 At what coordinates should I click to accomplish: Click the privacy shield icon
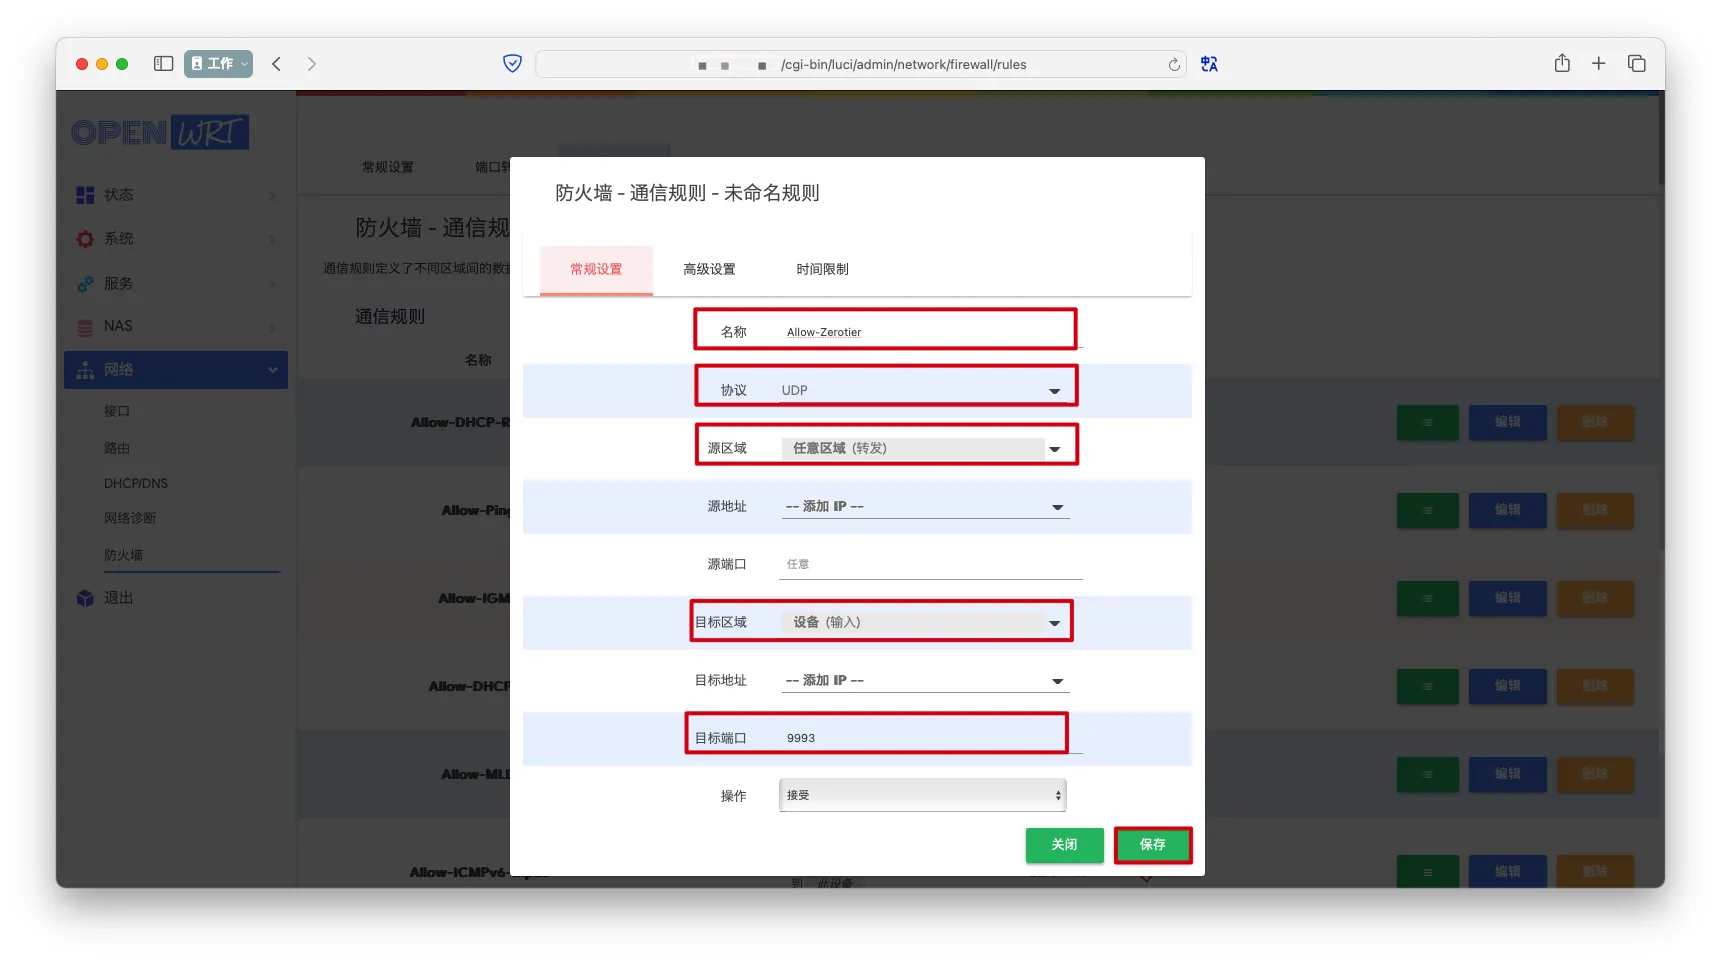click(x=512, y=64)
